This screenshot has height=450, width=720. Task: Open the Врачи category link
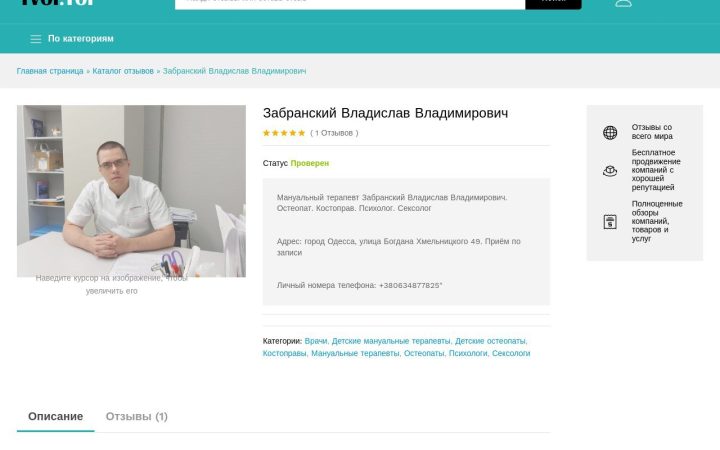click(316, 341)
